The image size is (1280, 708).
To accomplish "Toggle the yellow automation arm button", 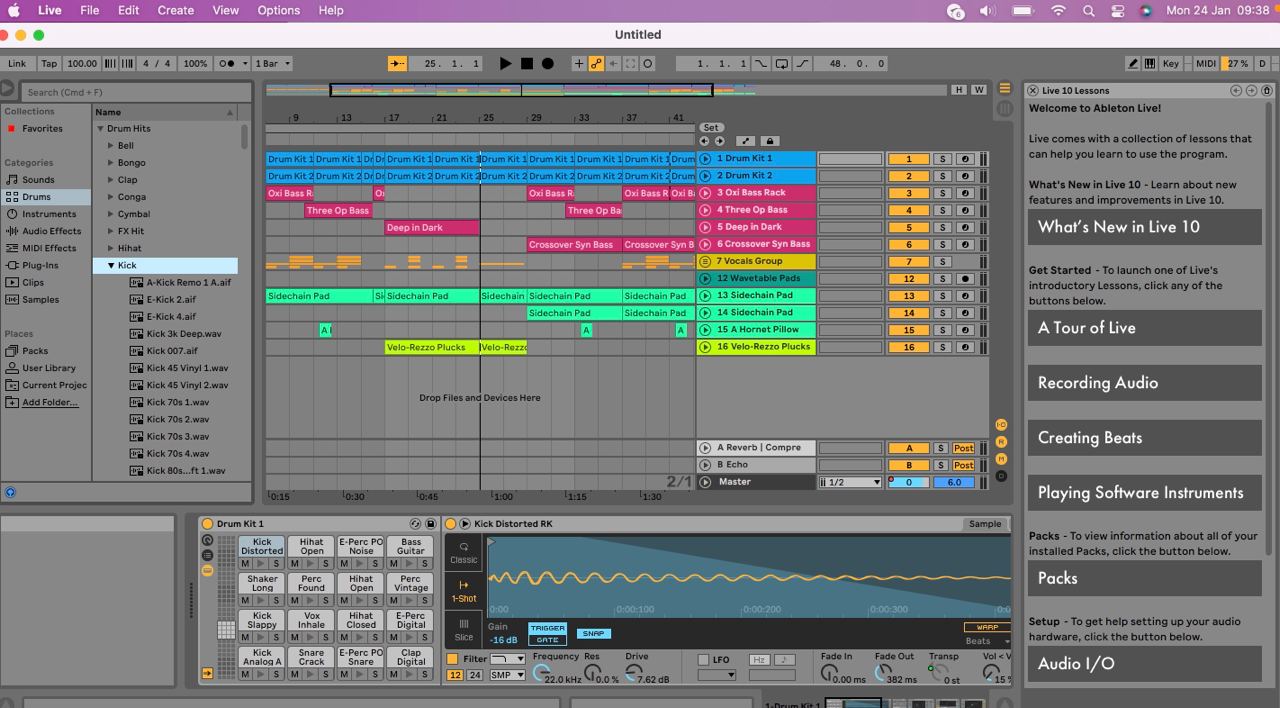I will (x=596, y=63).
